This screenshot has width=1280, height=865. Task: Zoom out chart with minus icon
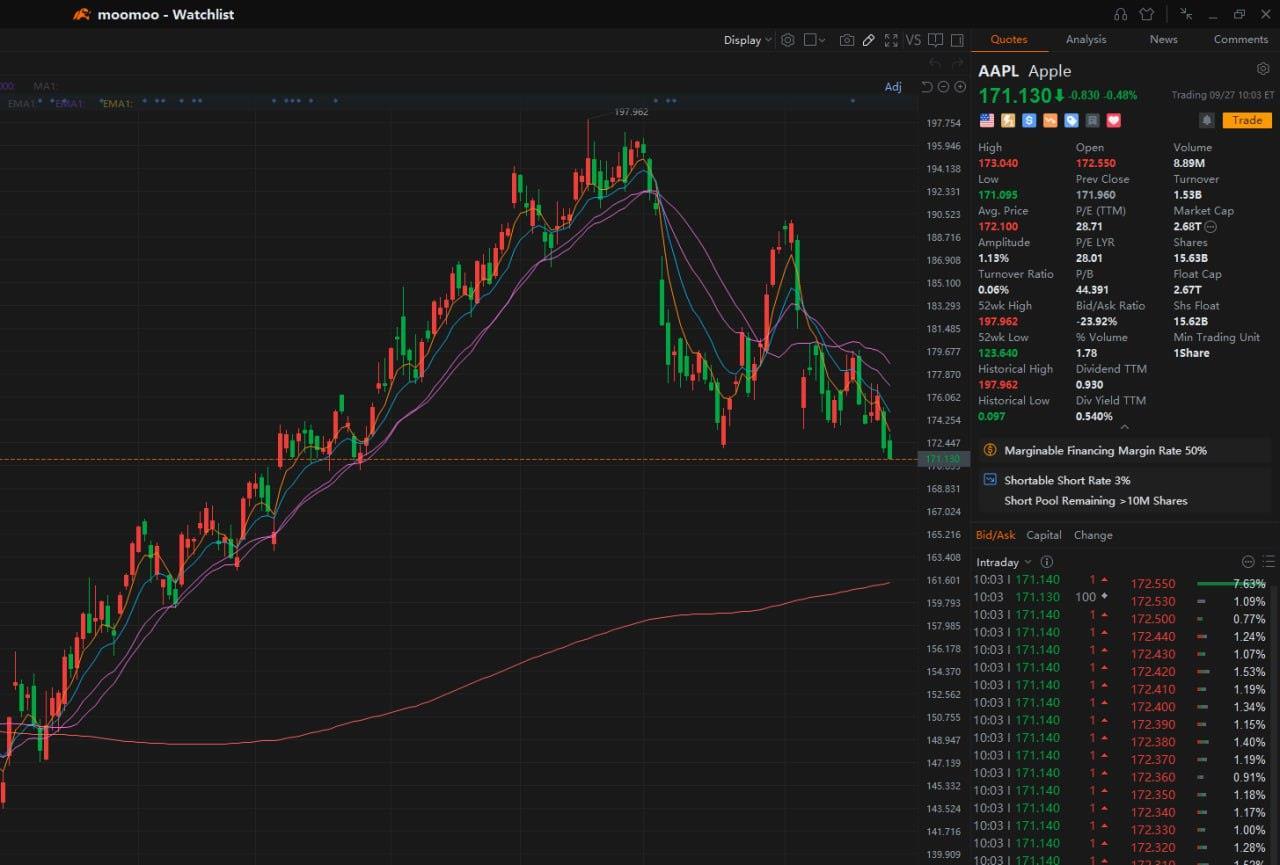coord(943,87)
